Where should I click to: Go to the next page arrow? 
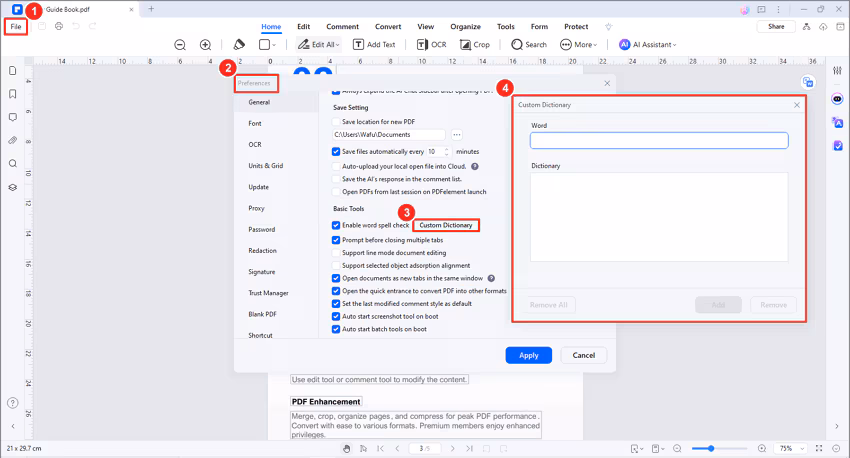pos(453,448)
